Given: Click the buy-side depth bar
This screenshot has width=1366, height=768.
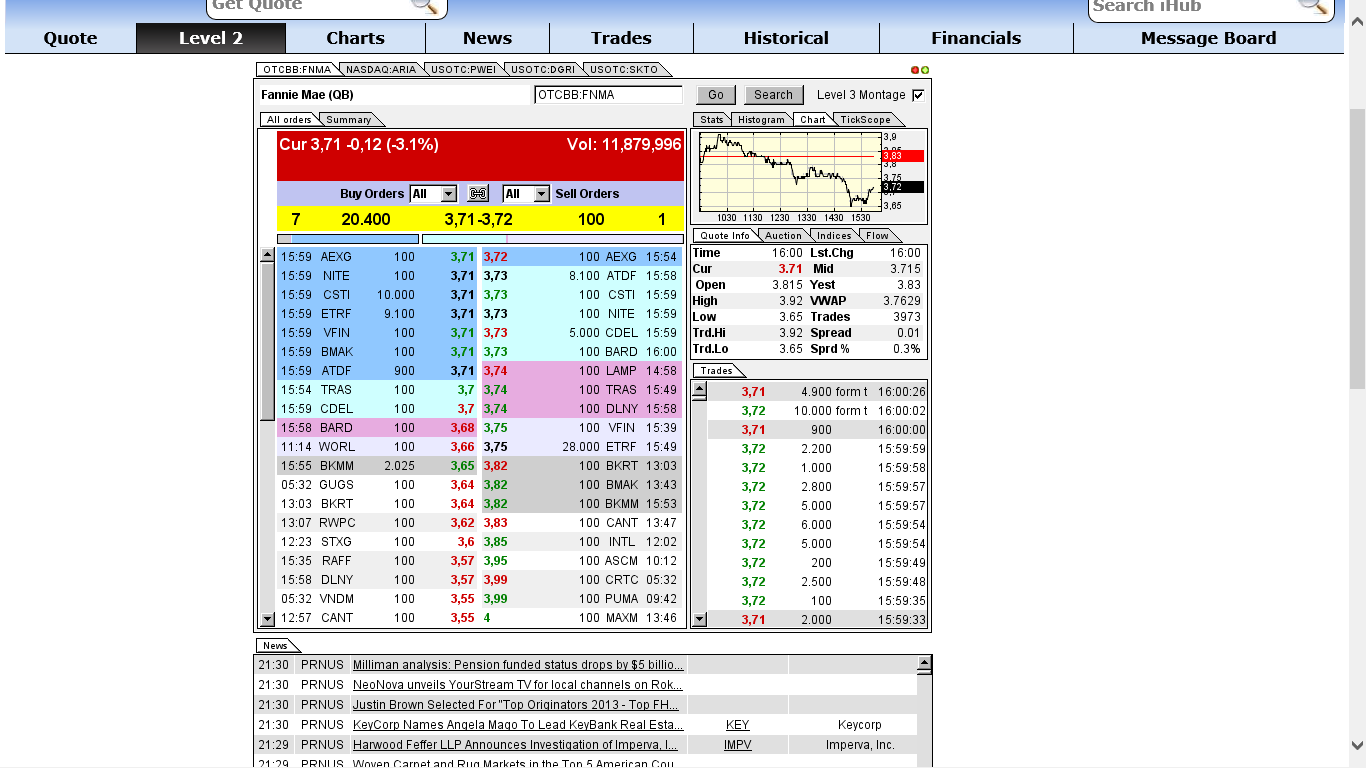Looking at the screenshot, I should tap(348, 239).
